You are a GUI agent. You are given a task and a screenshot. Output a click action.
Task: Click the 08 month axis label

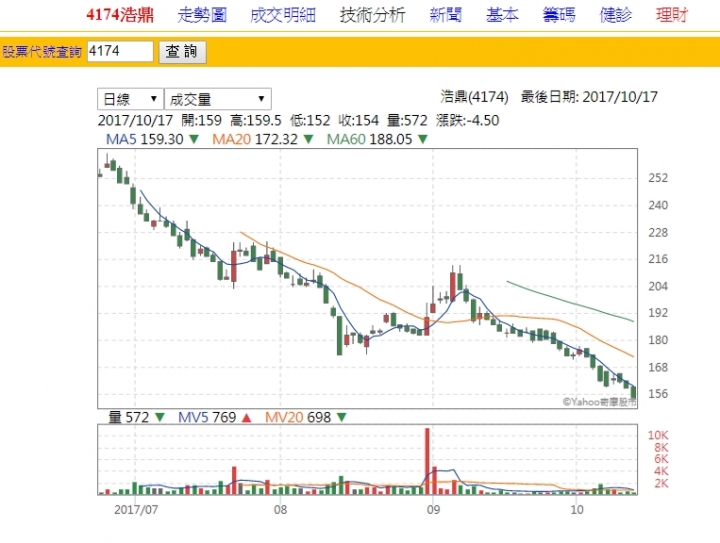[280, 509]
